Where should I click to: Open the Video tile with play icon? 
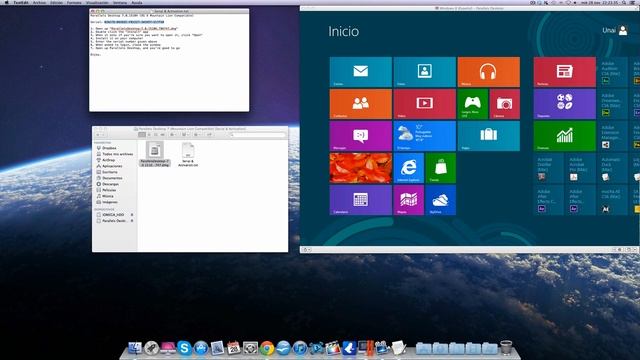click(x=424, y=104)
